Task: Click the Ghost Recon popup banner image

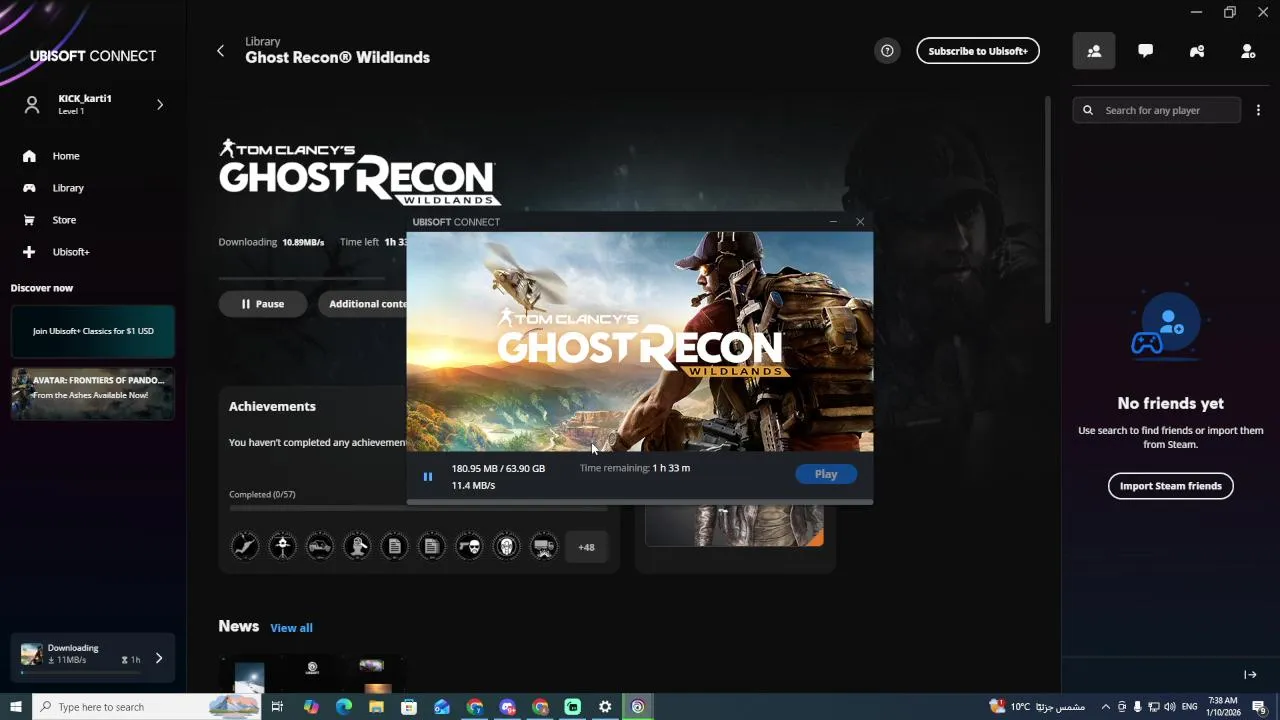Action: click(x=640, y=342)
